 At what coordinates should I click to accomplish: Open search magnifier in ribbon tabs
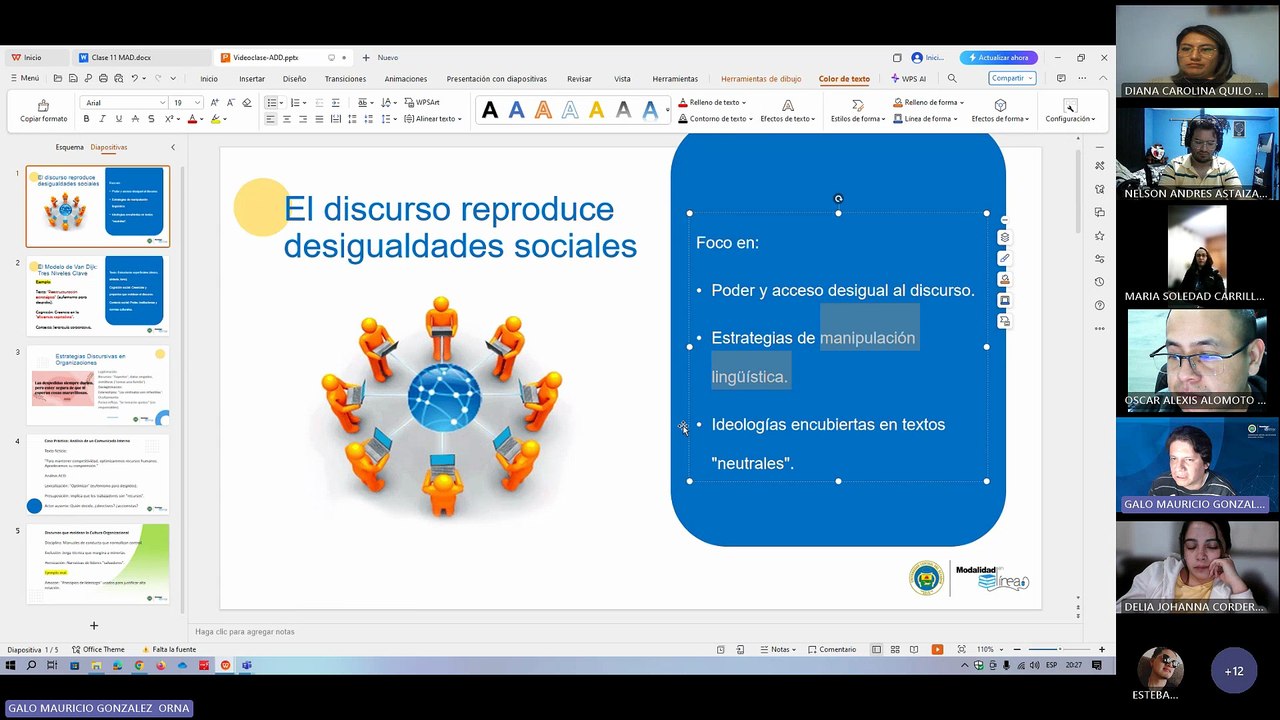(952, 78)
